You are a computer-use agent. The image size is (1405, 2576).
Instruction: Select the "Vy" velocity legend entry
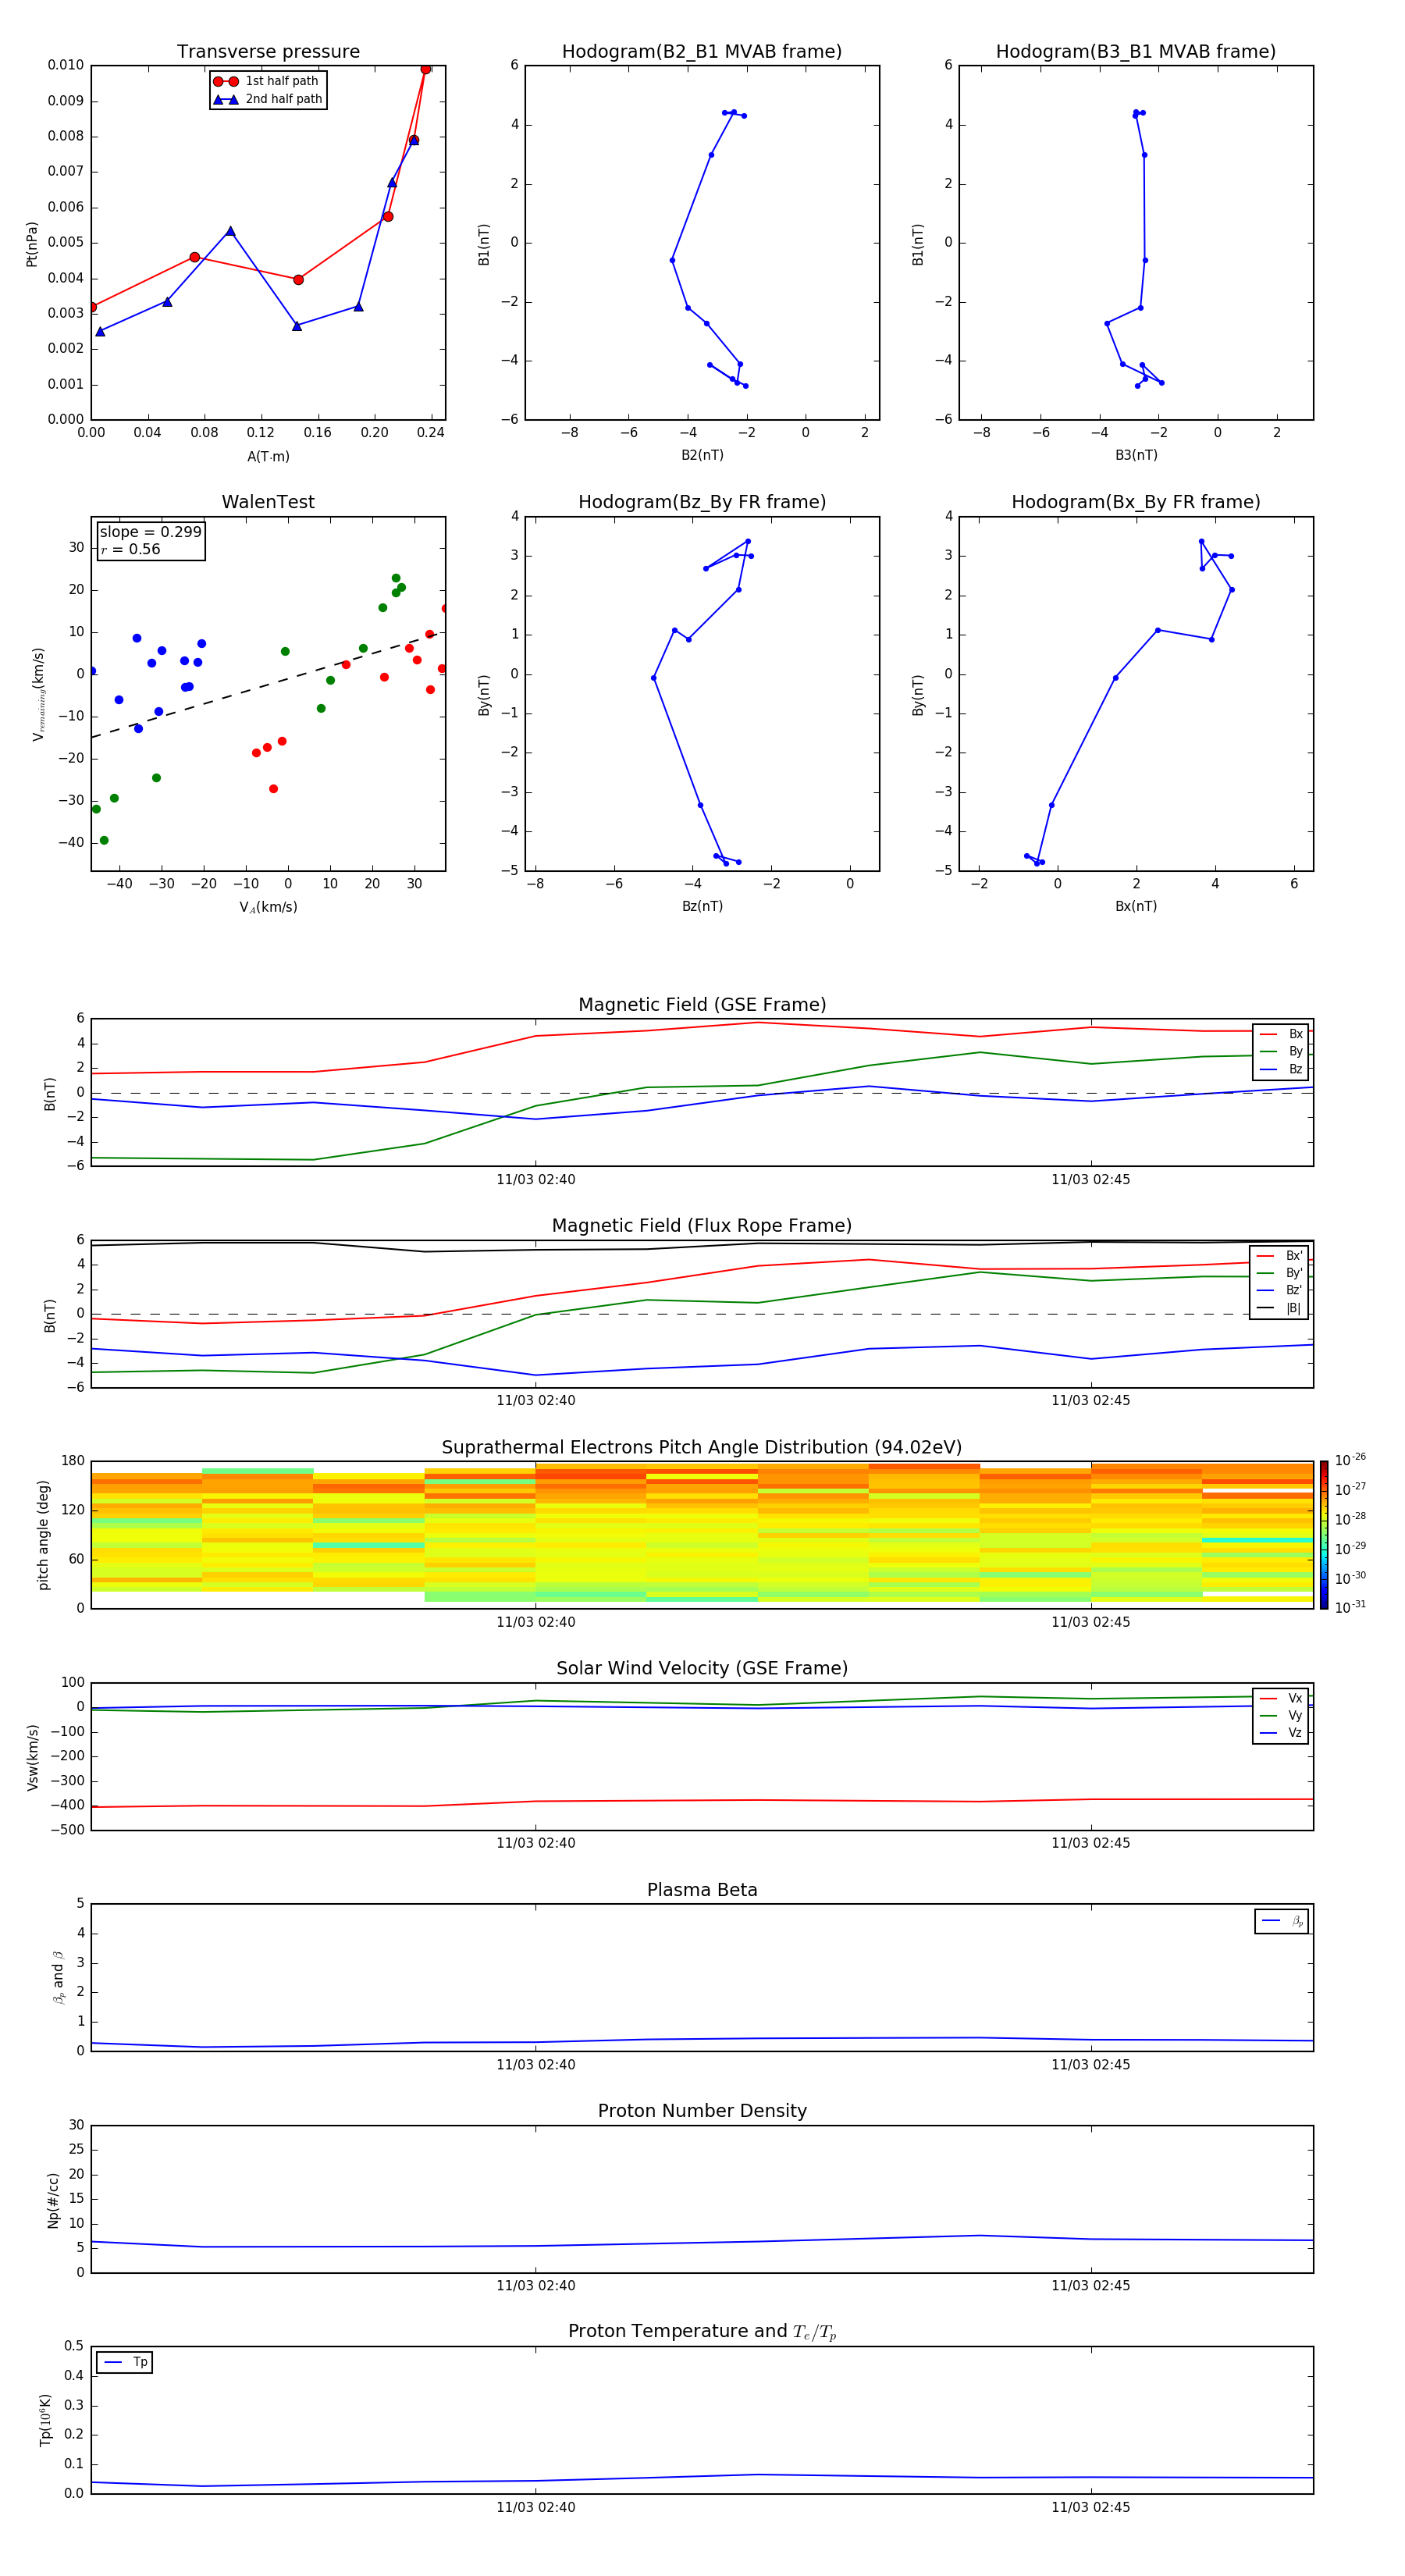tap(1281, 1716)
